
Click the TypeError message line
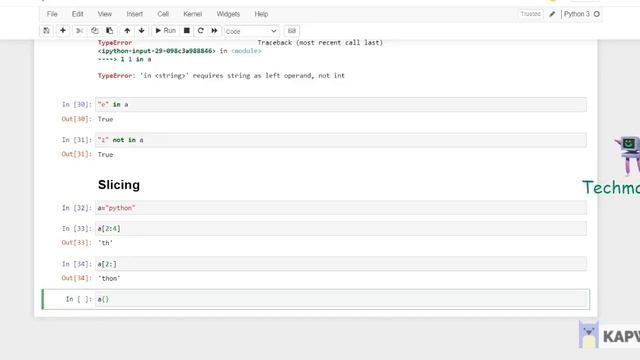point(221,76)
